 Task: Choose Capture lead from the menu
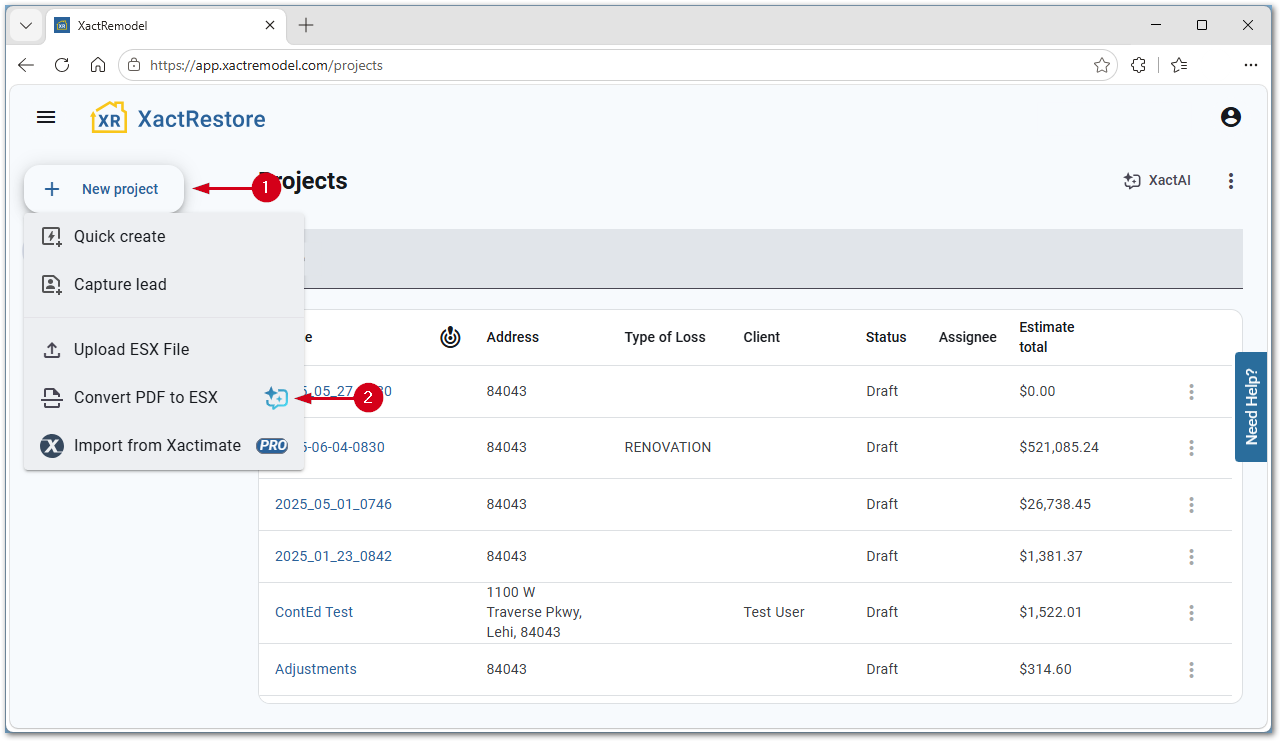coord(164,285)
